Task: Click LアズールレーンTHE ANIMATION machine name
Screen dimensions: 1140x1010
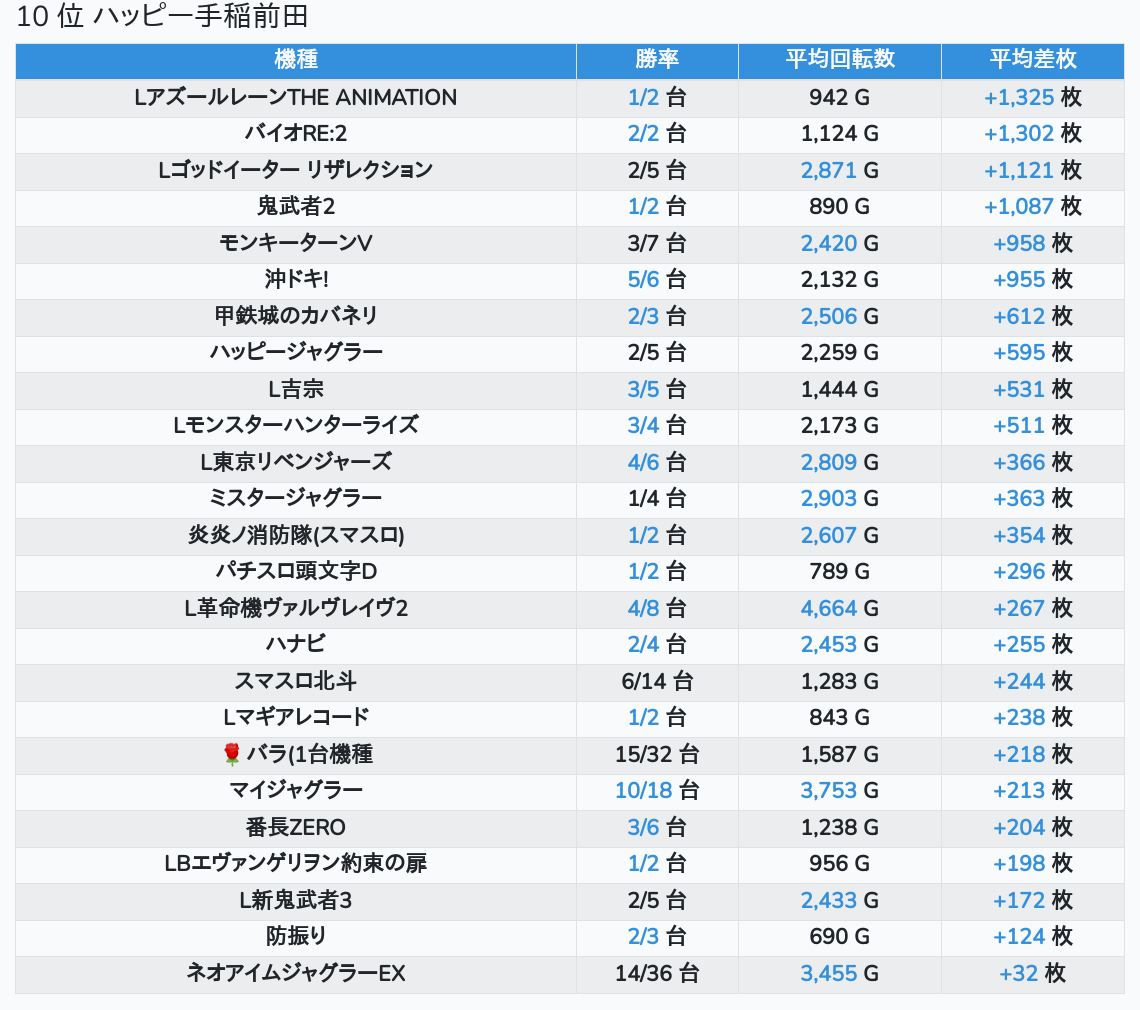Action: [296, 98]
